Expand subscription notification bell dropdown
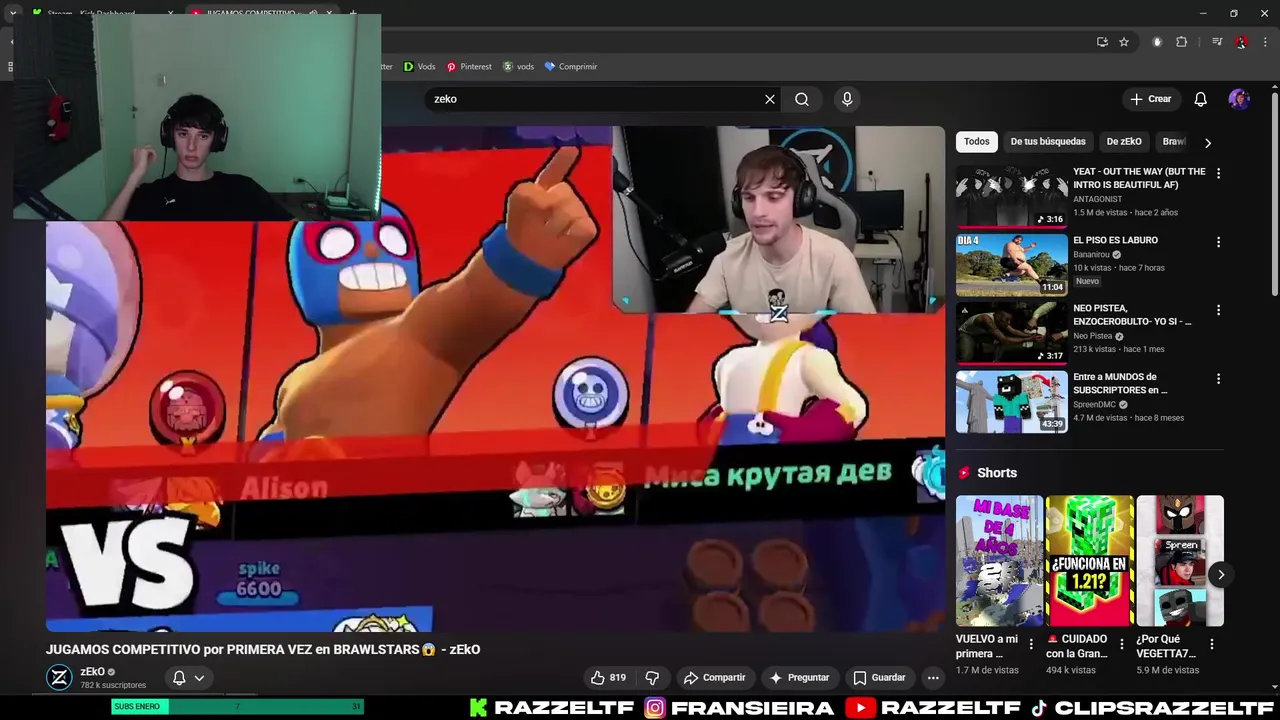Viewport: 1280px width, 720px height. click(188, 677)
